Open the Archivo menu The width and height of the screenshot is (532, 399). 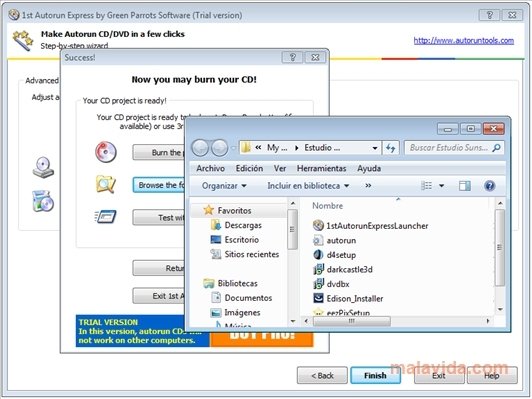point(210,169)
